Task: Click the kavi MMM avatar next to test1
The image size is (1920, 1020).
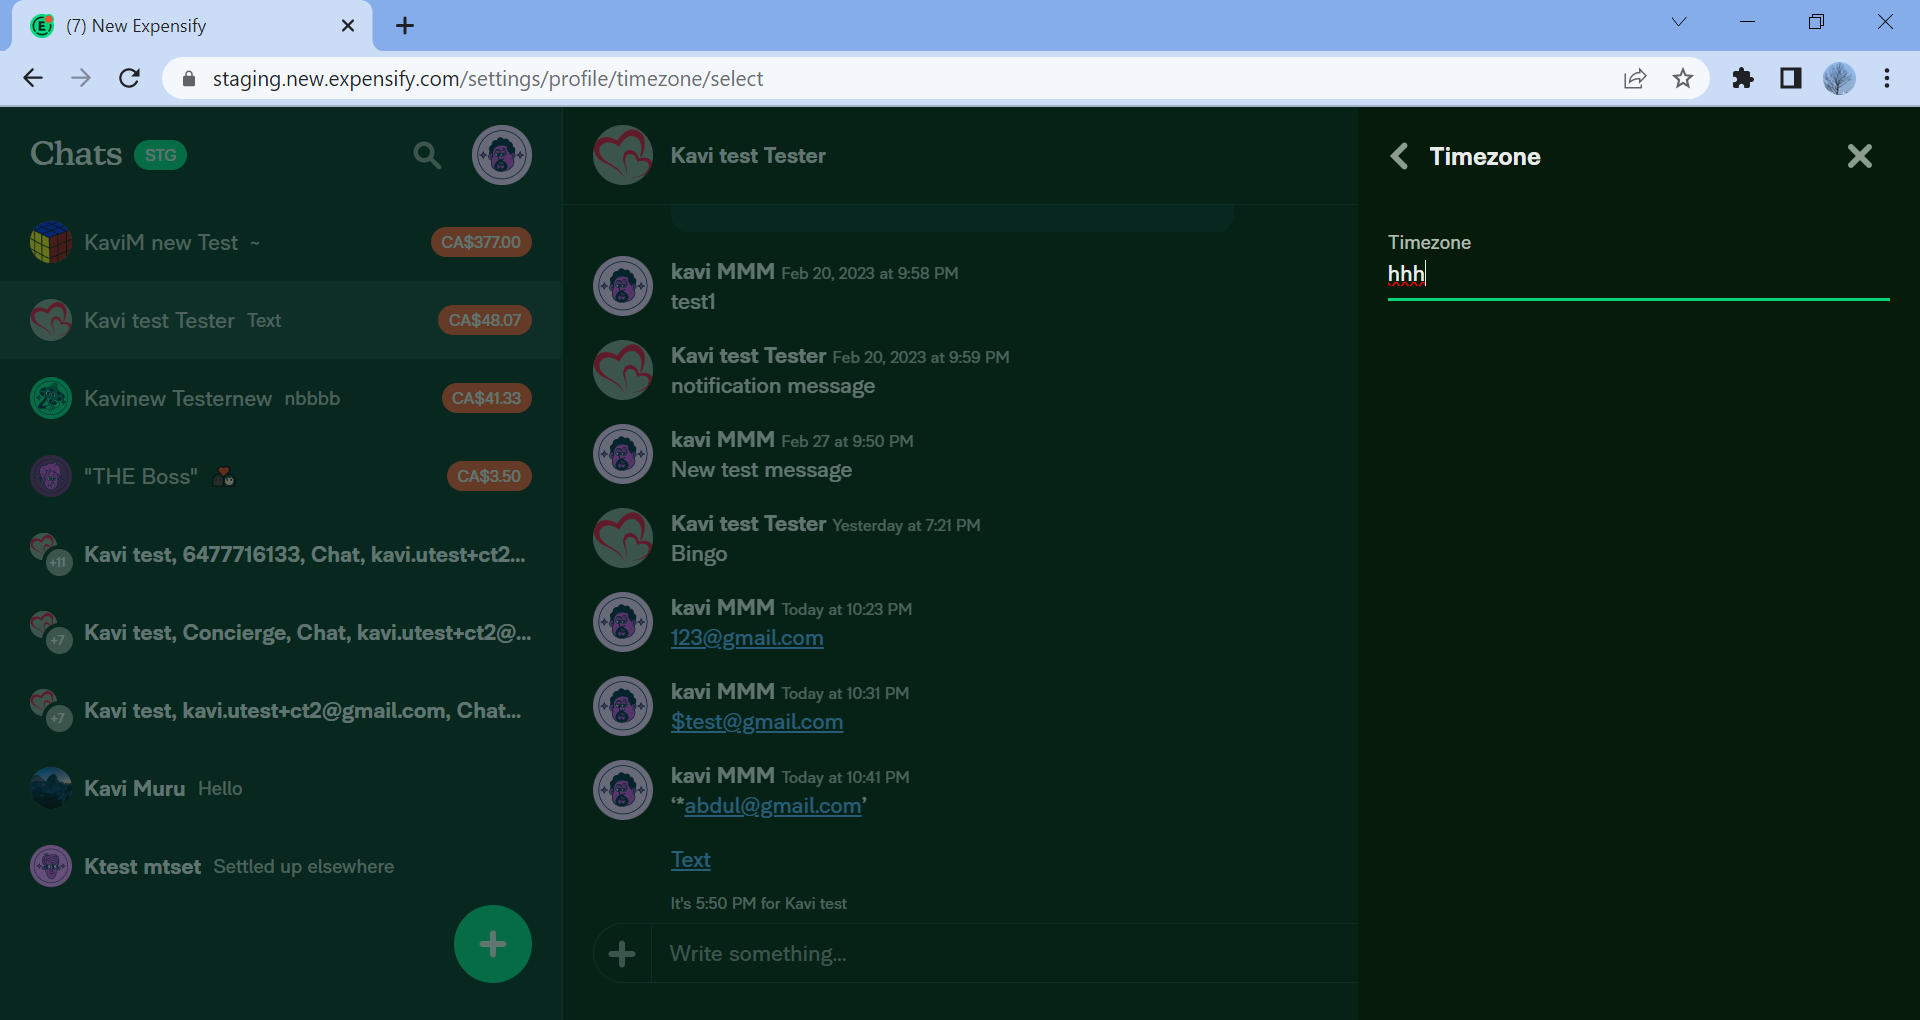Action: click(622, 285)
